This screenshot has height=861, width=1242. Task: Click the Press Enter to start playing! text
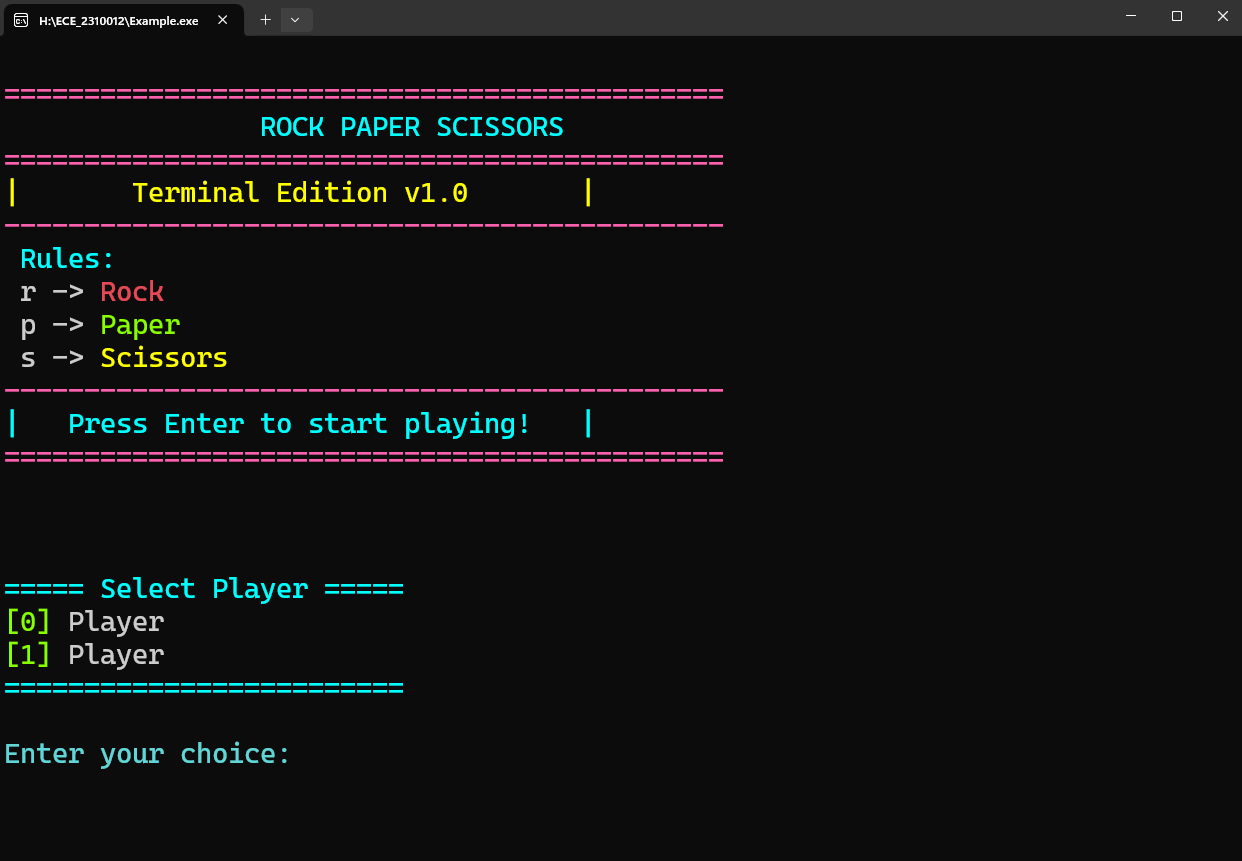[x=299, y=424]
